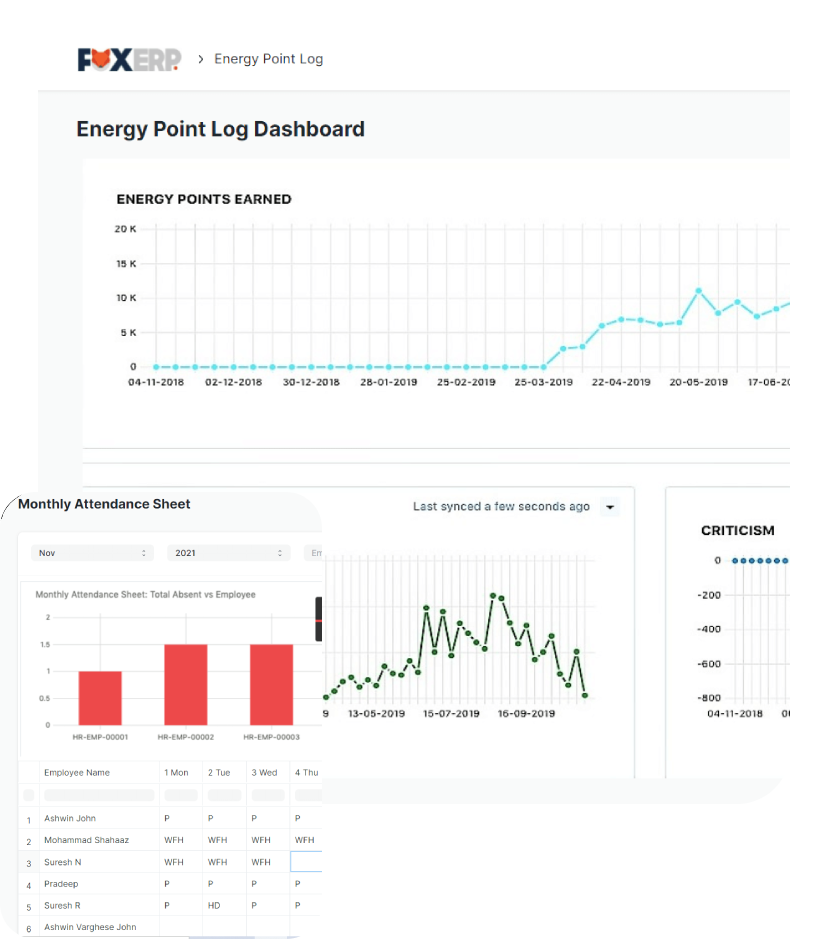Open the Nov month dropdown

click(91, 553)
